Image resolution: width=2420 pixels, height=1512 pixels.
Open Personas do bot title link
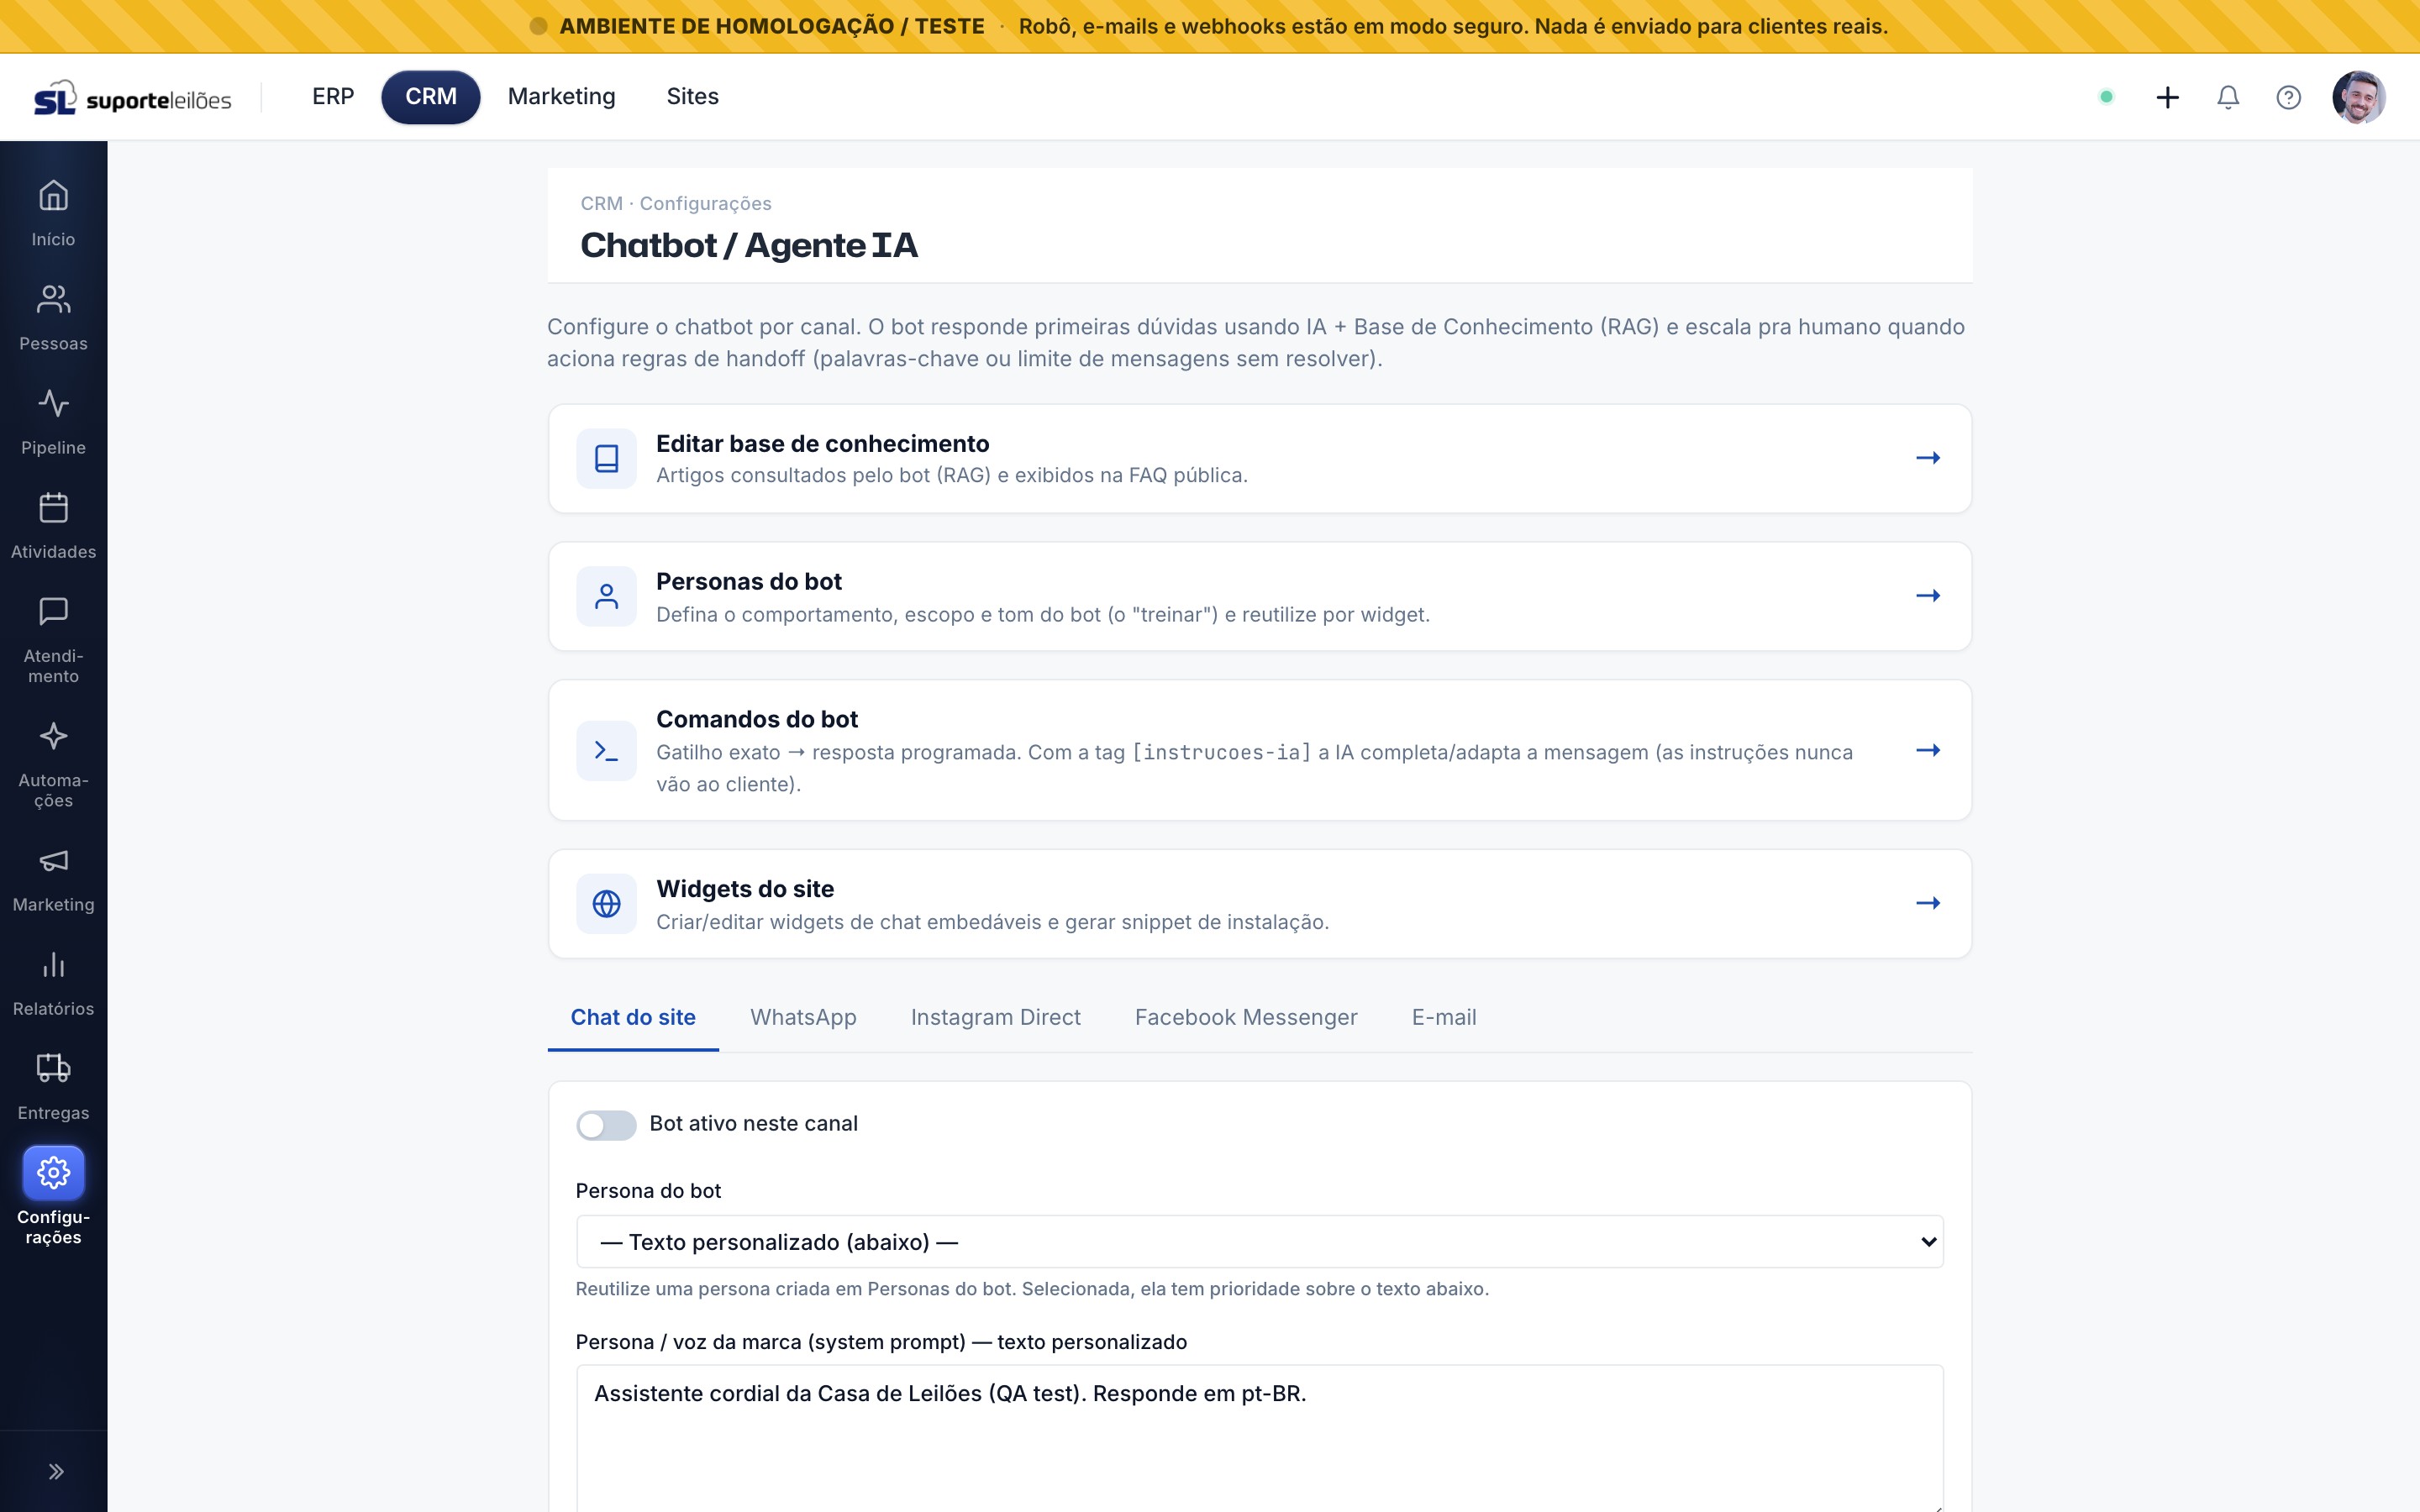[748, 582]
